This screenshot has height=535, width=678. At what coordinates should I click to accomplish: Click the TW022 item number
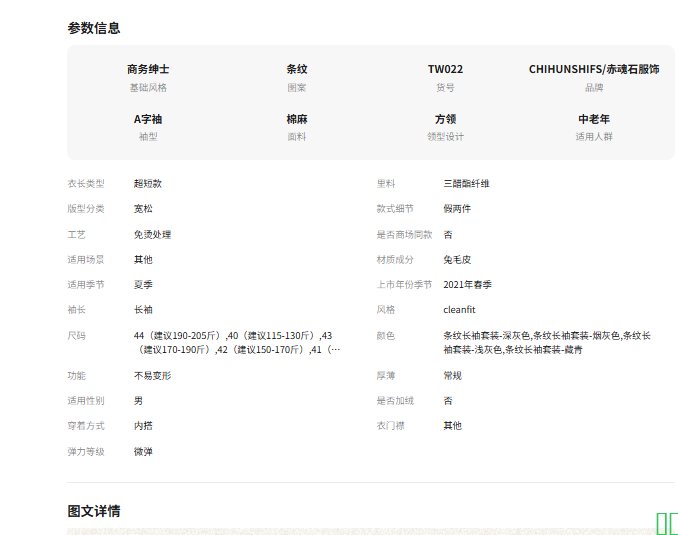[445, 69]
